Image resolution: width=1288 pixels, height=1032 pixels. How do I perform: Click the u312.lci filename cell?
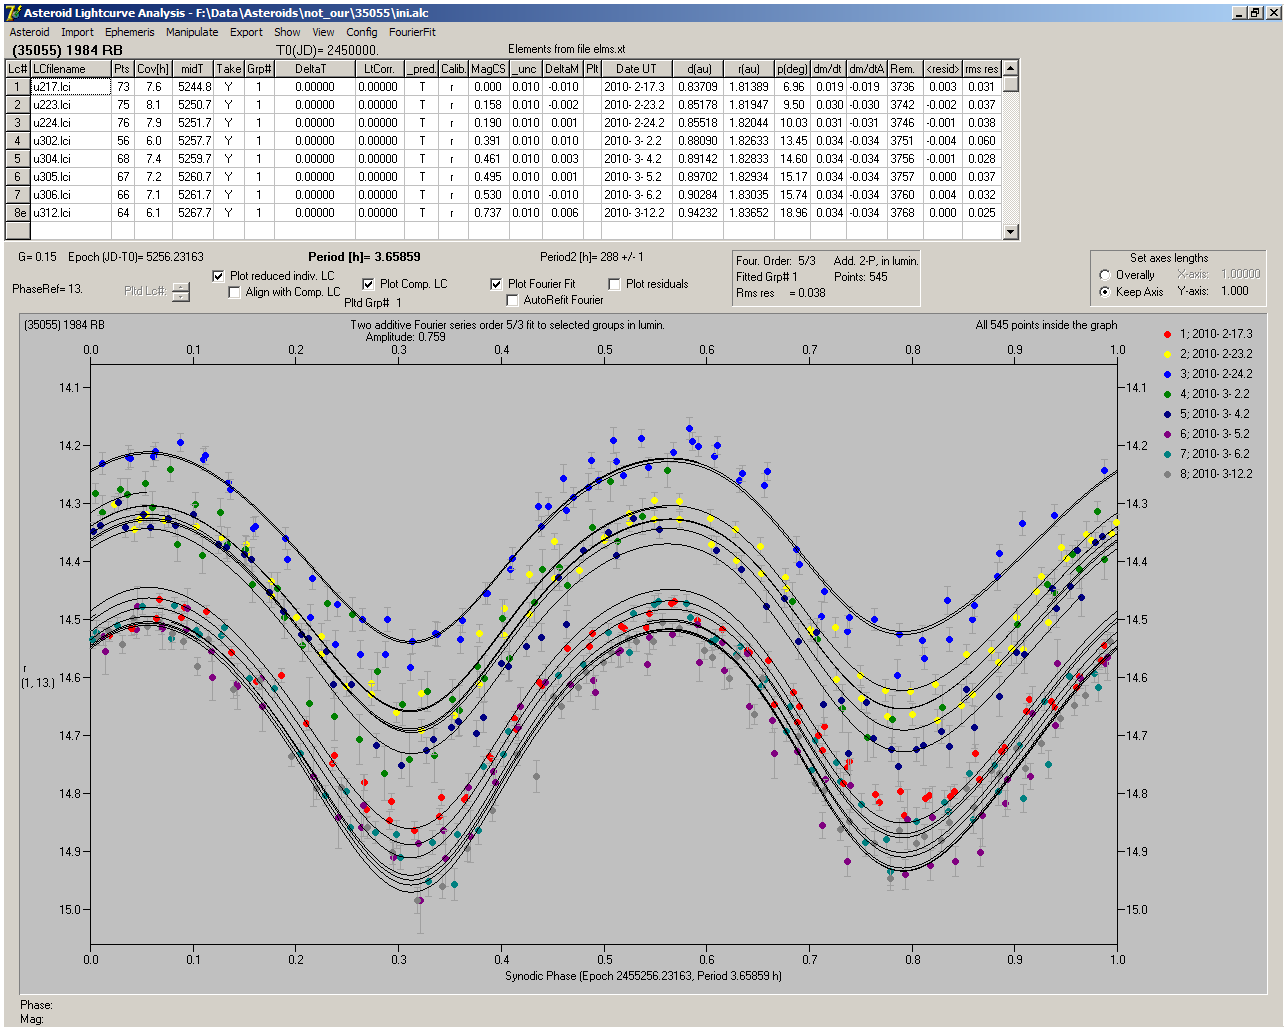[x=70, y=213]
